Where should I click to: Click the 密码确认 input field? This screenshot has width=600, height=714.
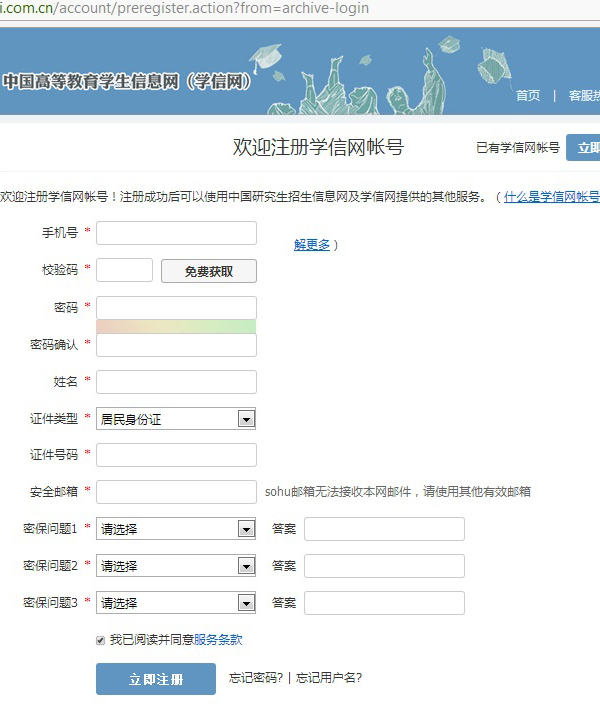176,345
